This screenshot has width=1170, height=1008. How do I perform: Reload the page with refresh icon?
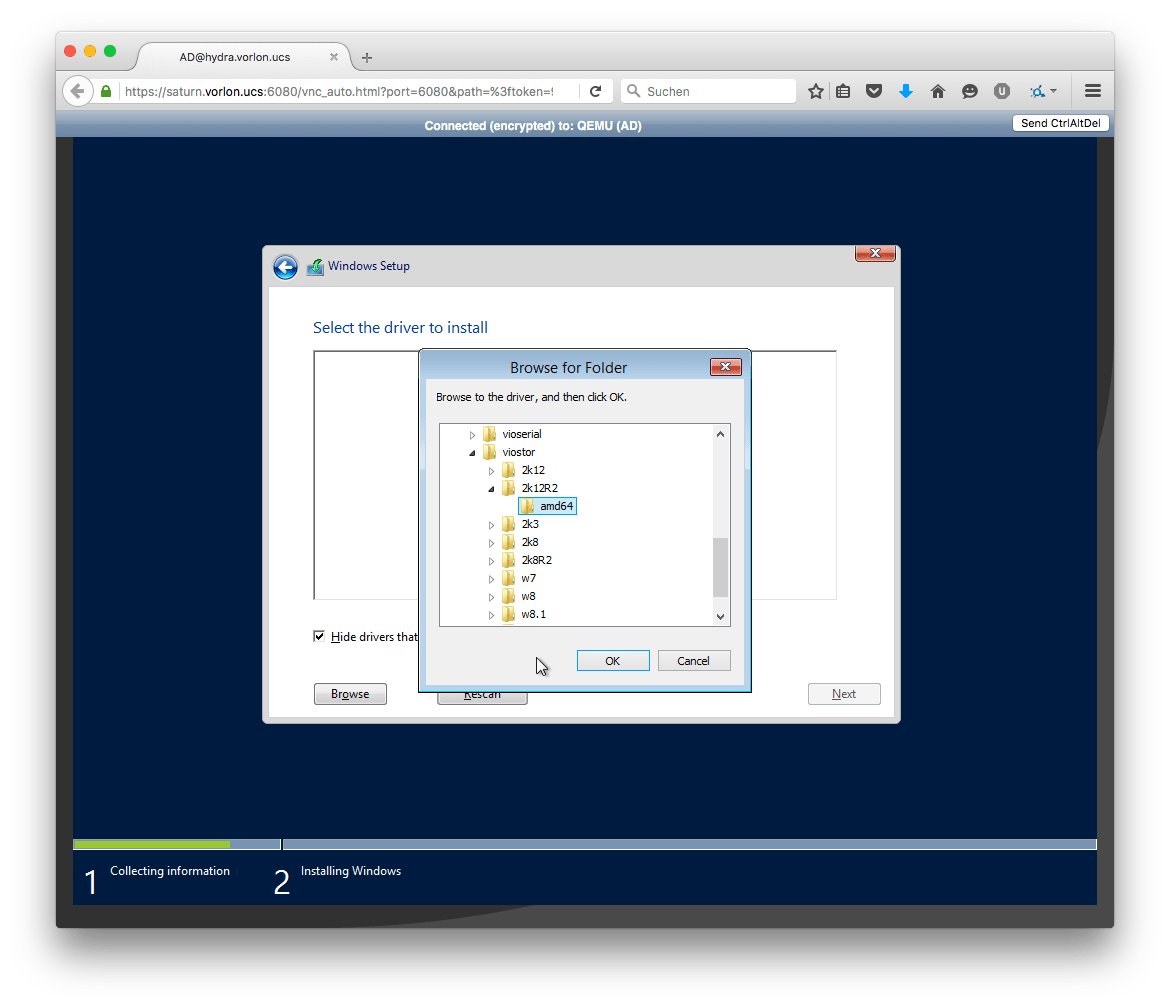point(595,91)
